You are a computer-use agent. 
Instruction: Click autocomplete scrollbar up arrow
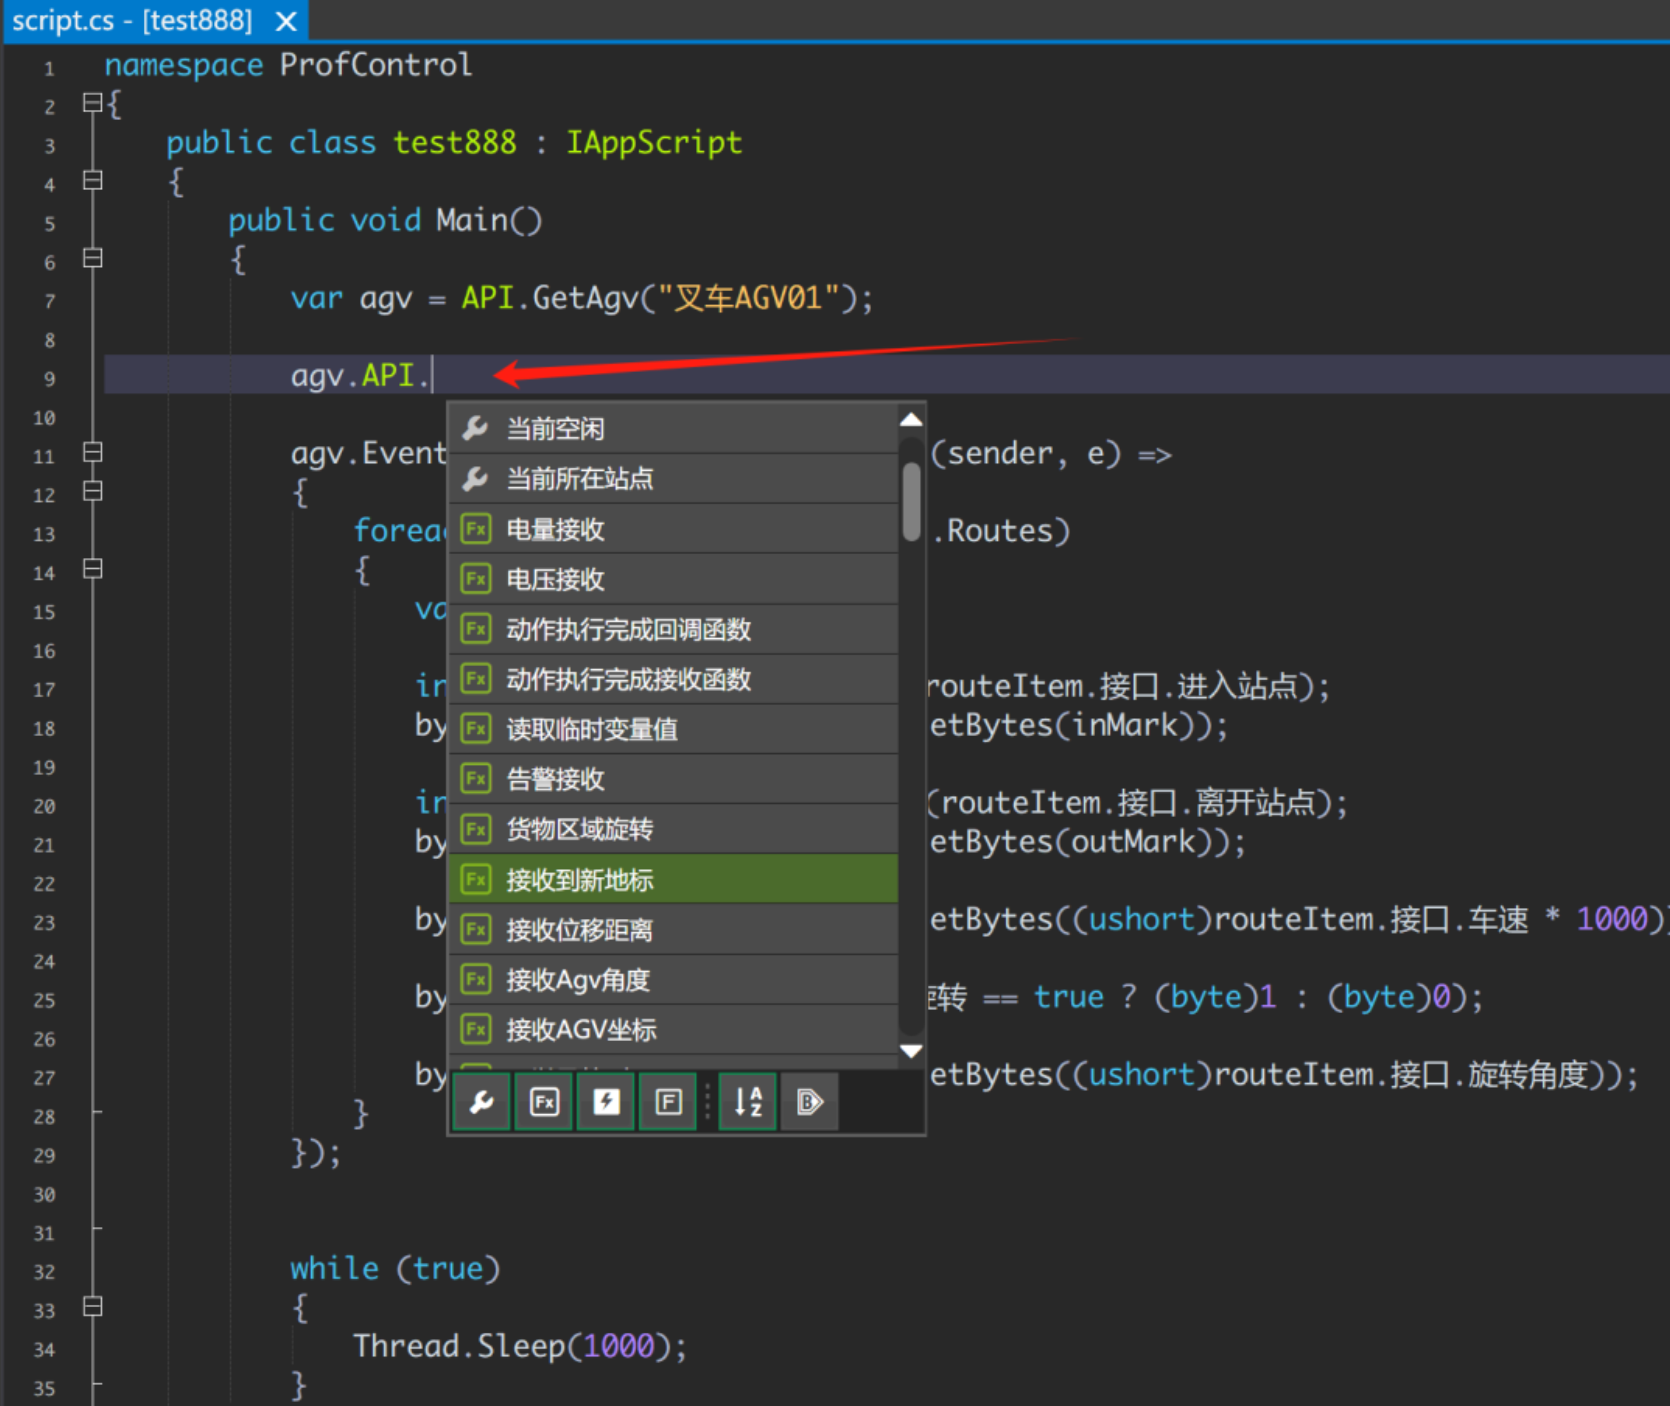click(x=911, y=420)
